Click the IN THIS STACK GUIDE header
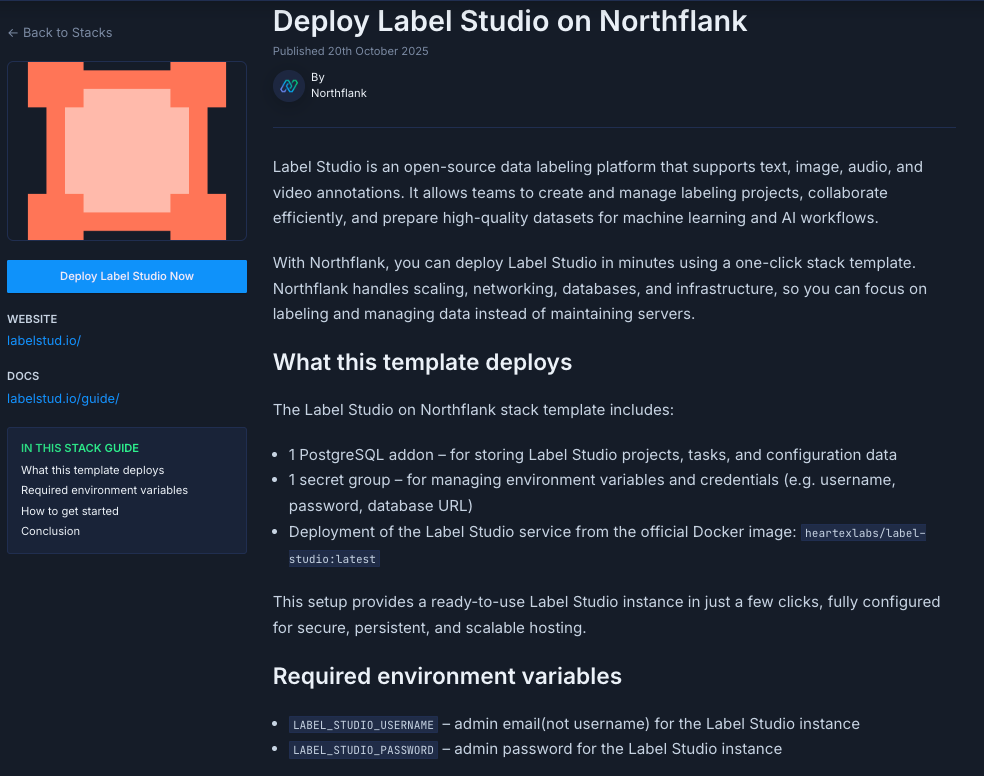This screenshot has width=984, height=776. 80,448
